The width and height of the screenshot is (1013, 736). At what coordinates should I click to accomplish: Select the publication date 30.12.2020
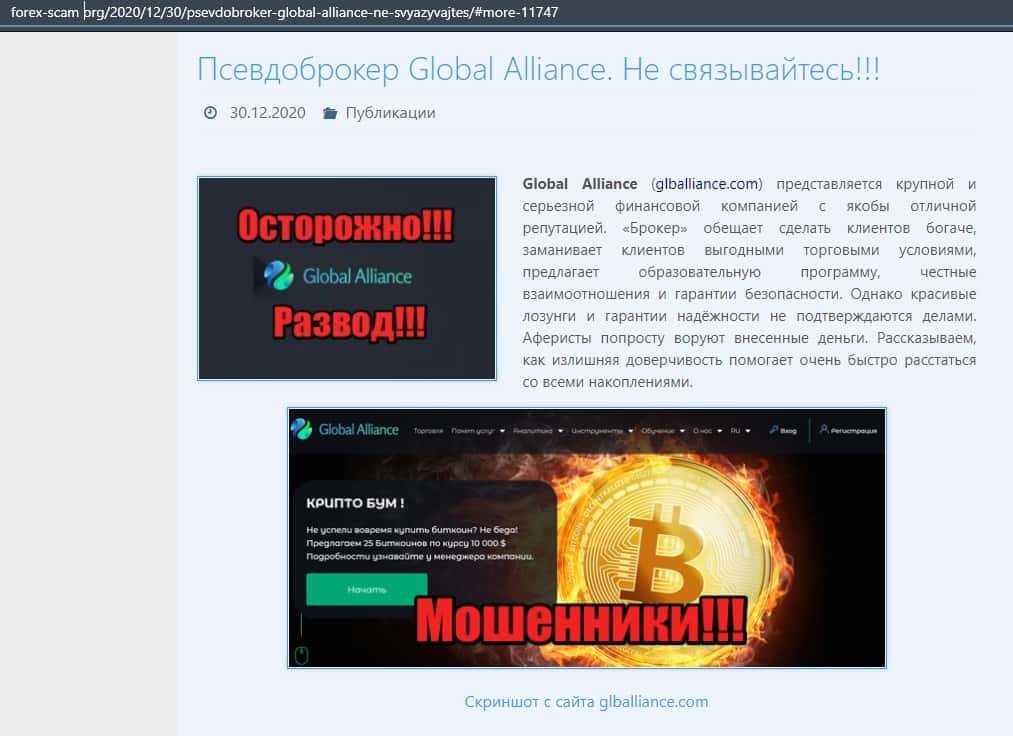pyautogui.click(x=267, y=113)
